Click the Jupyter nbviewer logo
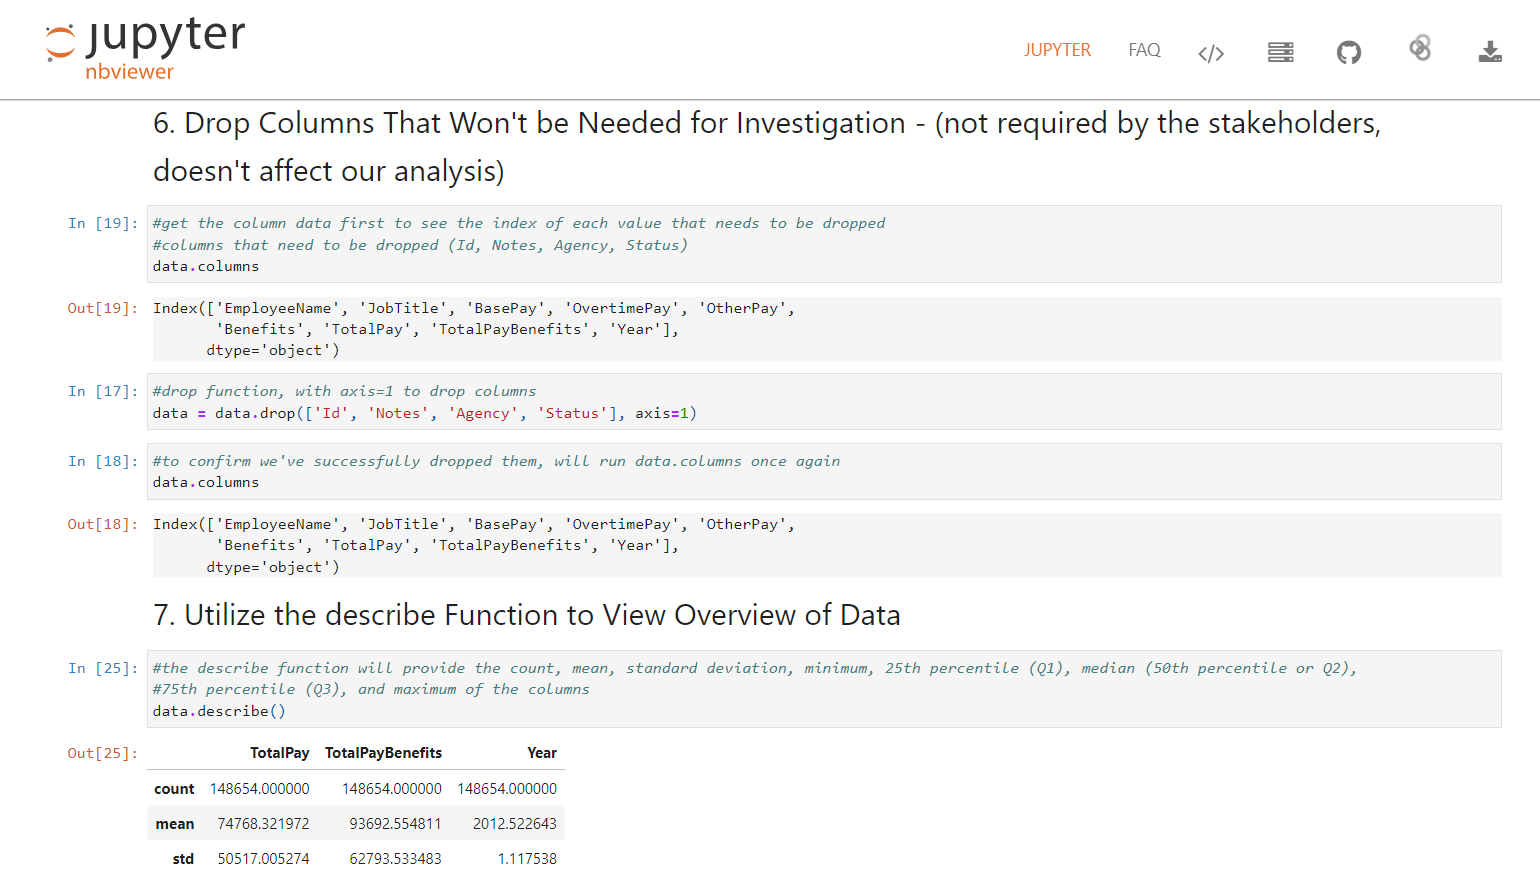 point(145,48)
